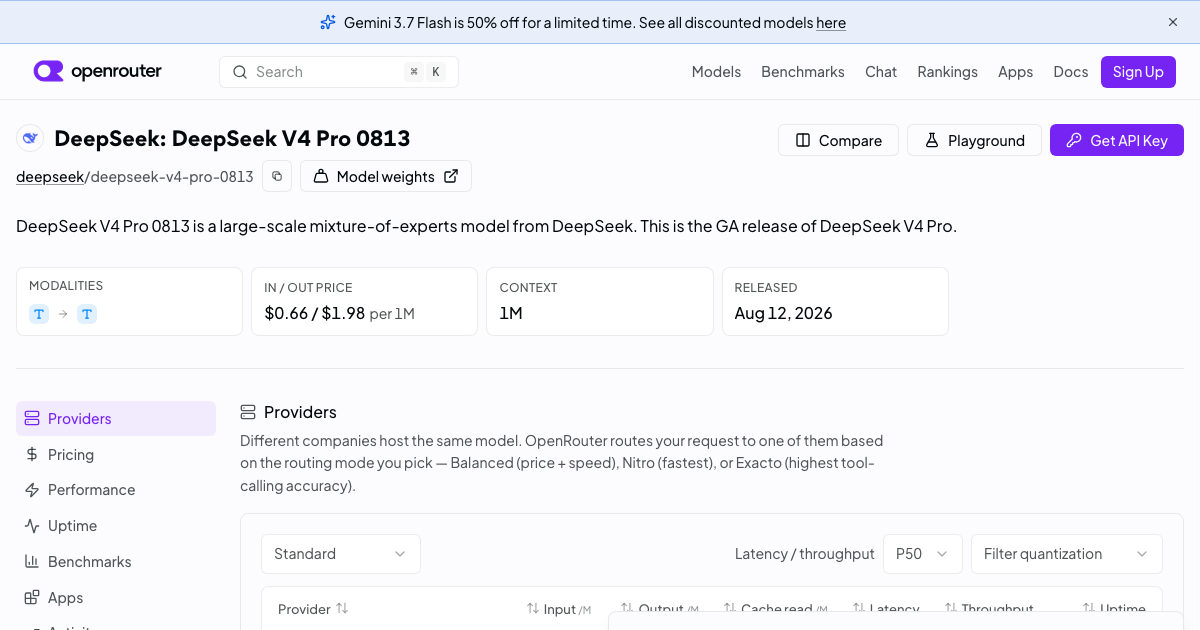Click the DeepSeek whale model icon
Image resolution: width=1200 pixels, height=630 pixels.
click(30, 138)
